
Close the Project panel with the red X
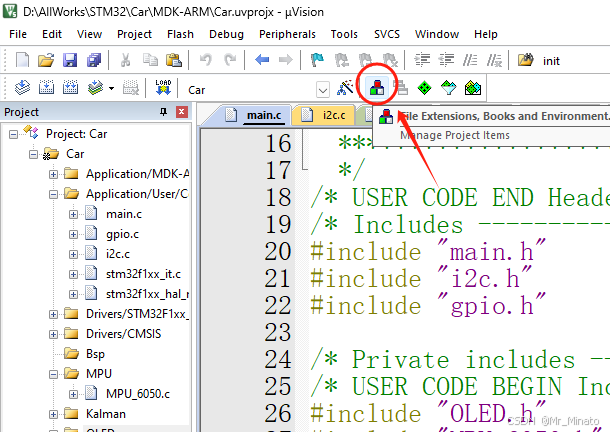point(182,112)
